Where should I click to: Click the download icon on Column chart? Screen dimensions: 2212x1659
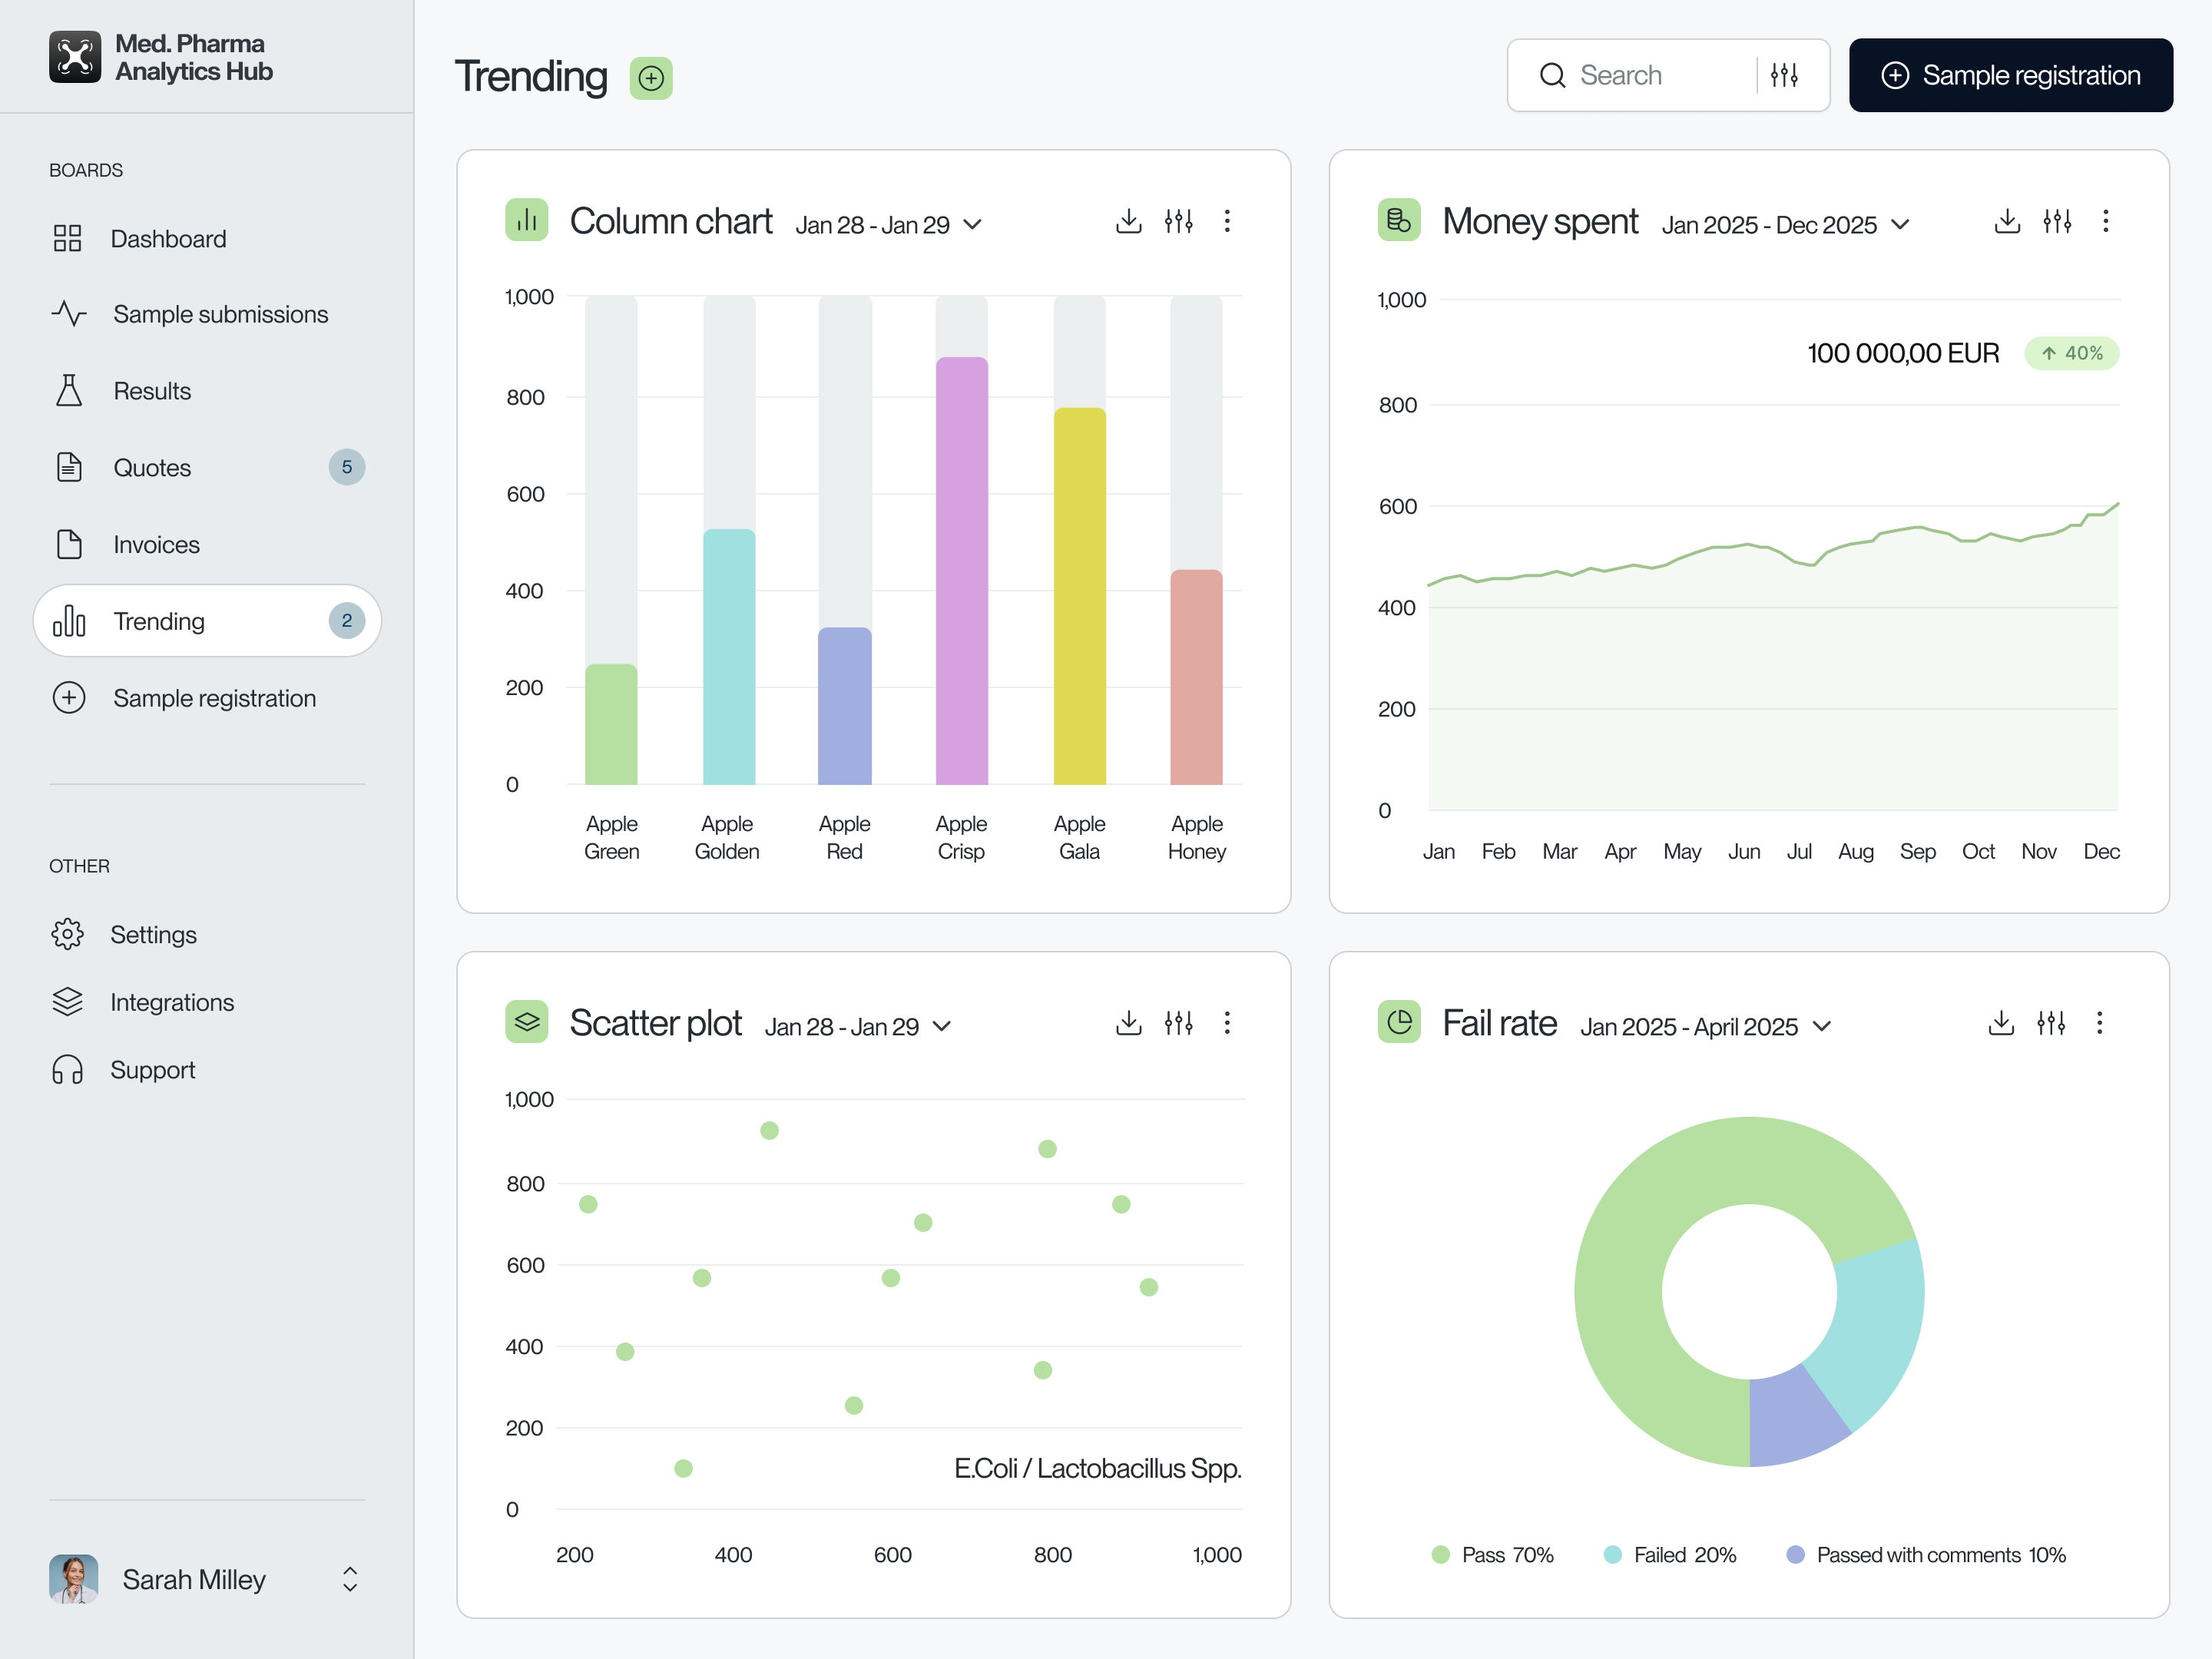[1129, 221]
